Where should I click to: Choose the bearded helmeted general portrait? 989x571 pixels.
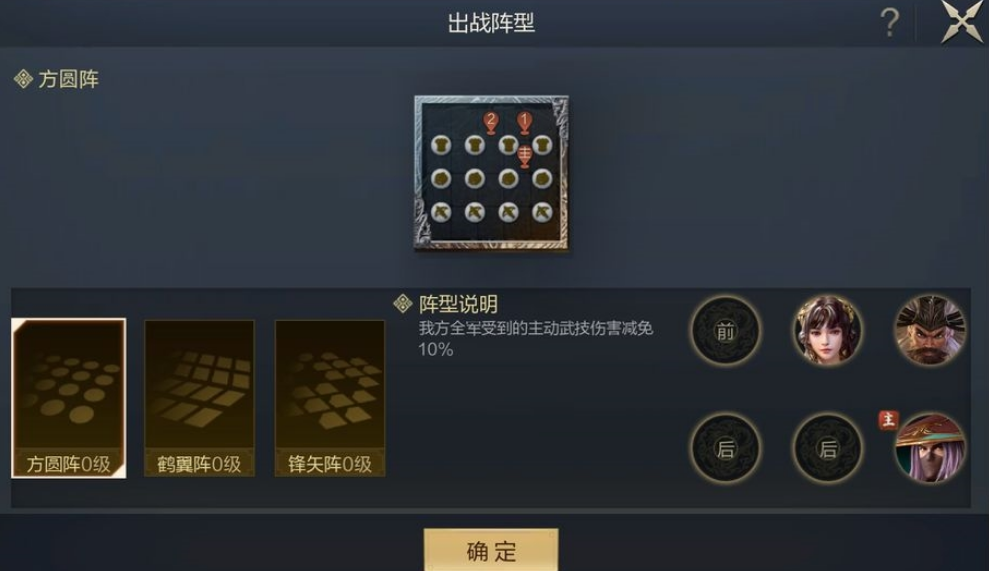click(x=930, y=331)
